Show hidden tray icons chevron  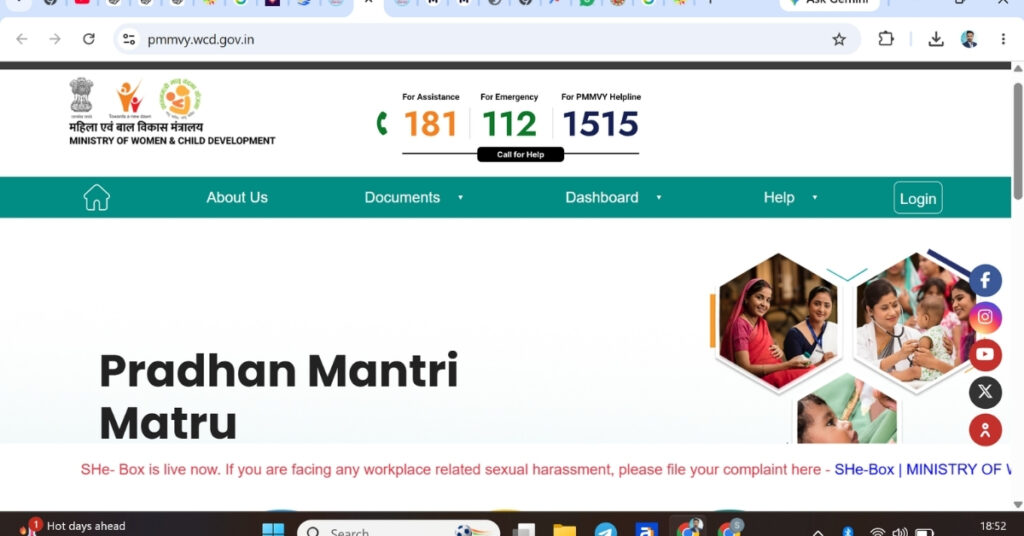click(x=818, y=532)
